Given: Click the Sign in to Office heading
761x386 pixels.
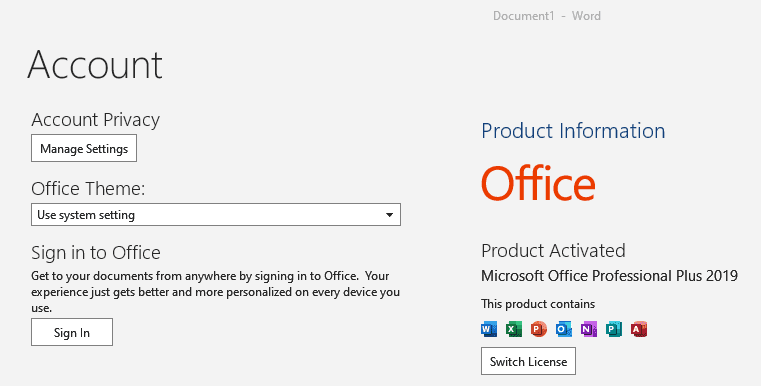Looking at the screenshot, I should [96, 252].
